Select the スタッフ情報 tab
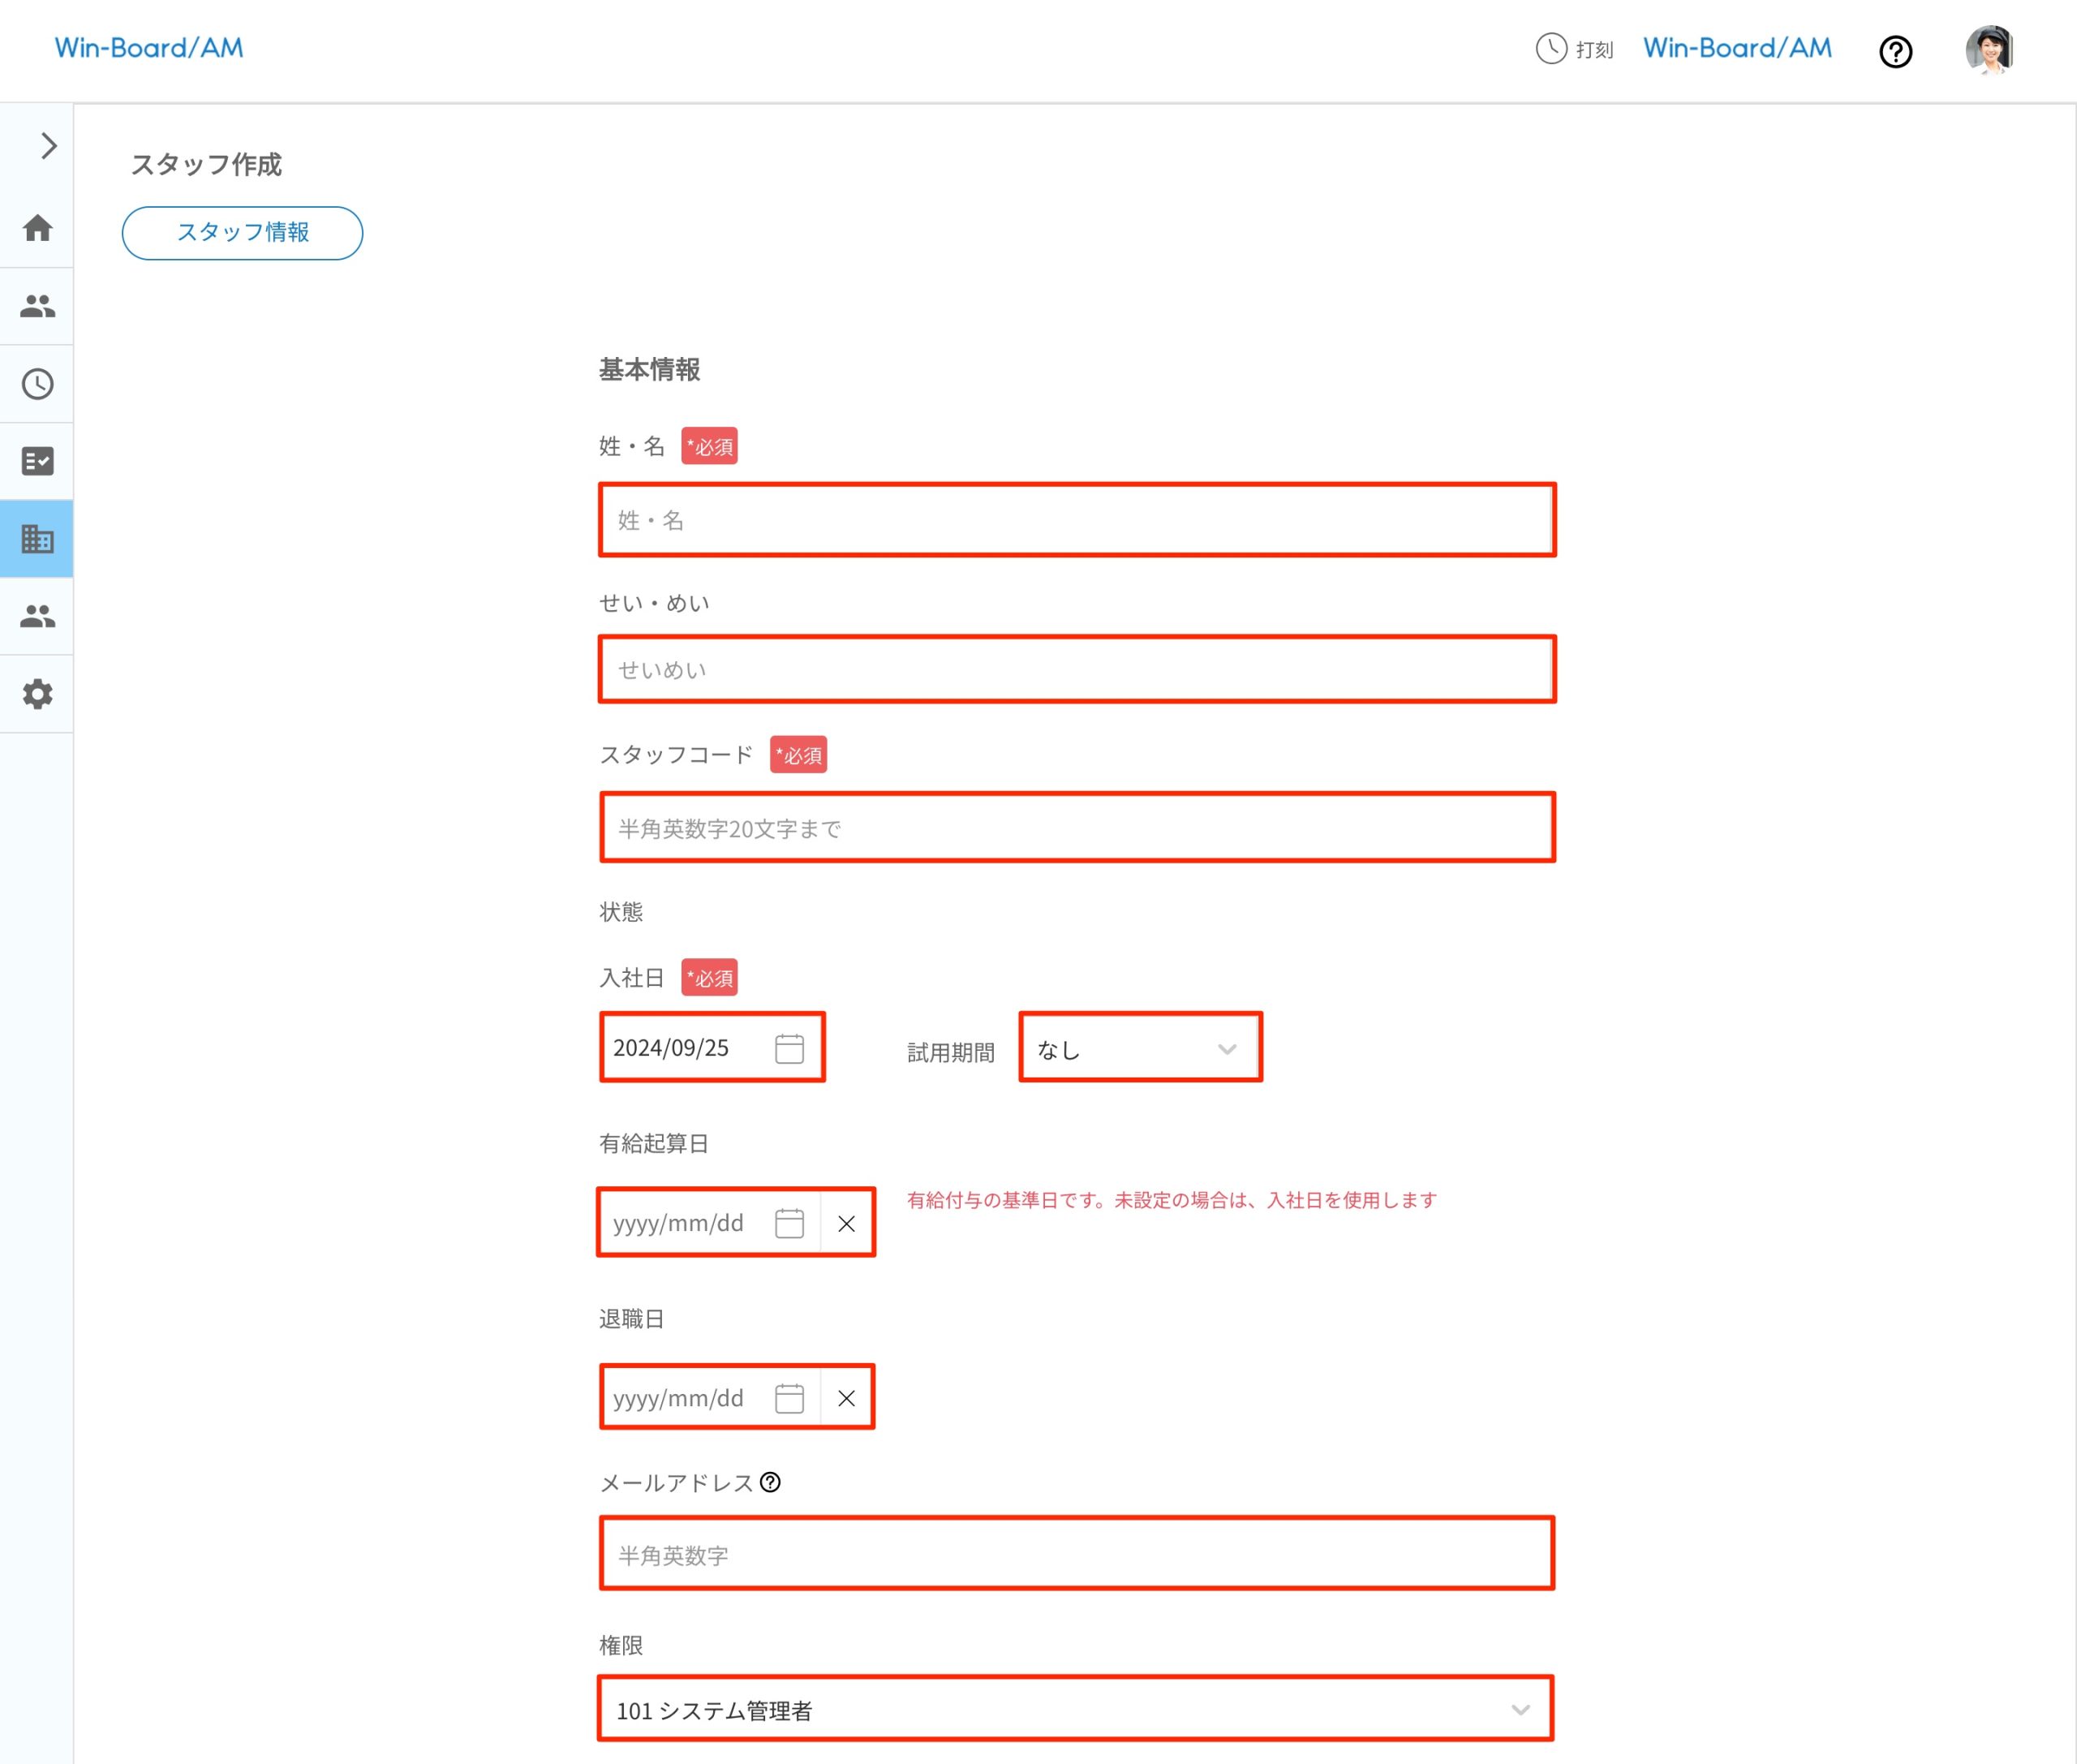This screenshot has height=1764, width=2077. click(242, 233)
